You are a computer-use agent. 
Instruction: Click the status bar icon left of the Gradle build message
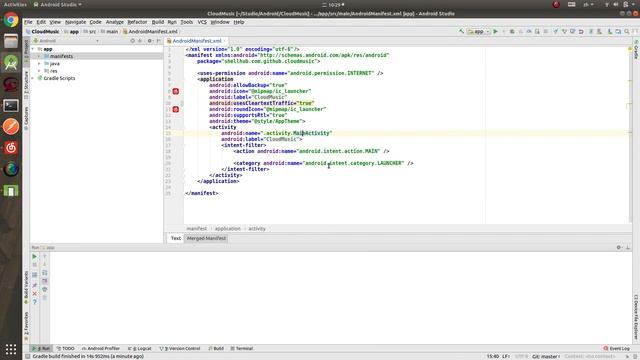(x=27, y=356)
